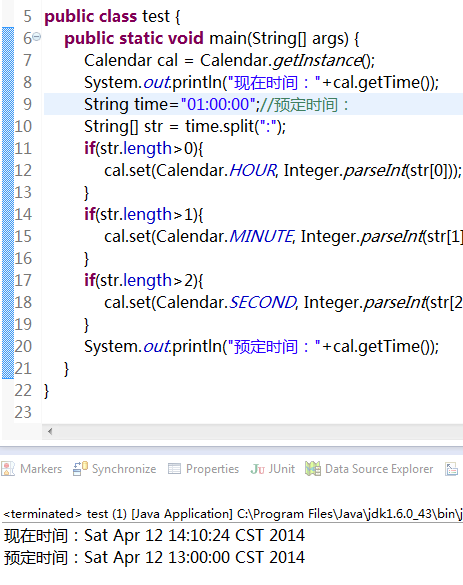463x585 pixels.
Task: Place cursor on line 9 time string
Action: click(x=218, y=104)
